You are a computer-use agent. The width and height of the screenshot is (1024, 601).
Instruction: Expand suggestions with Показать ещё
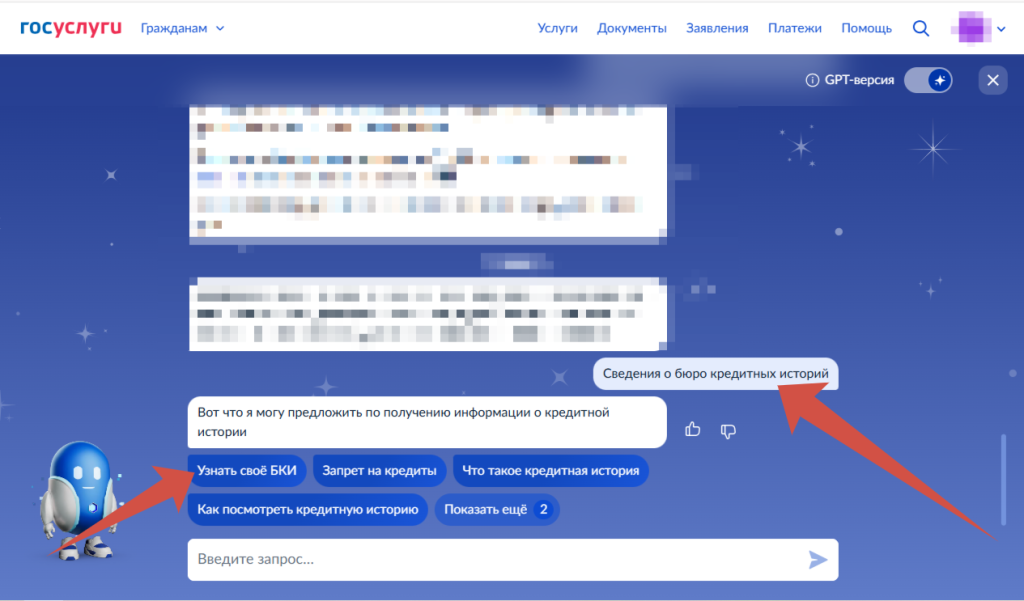(497, 510)
